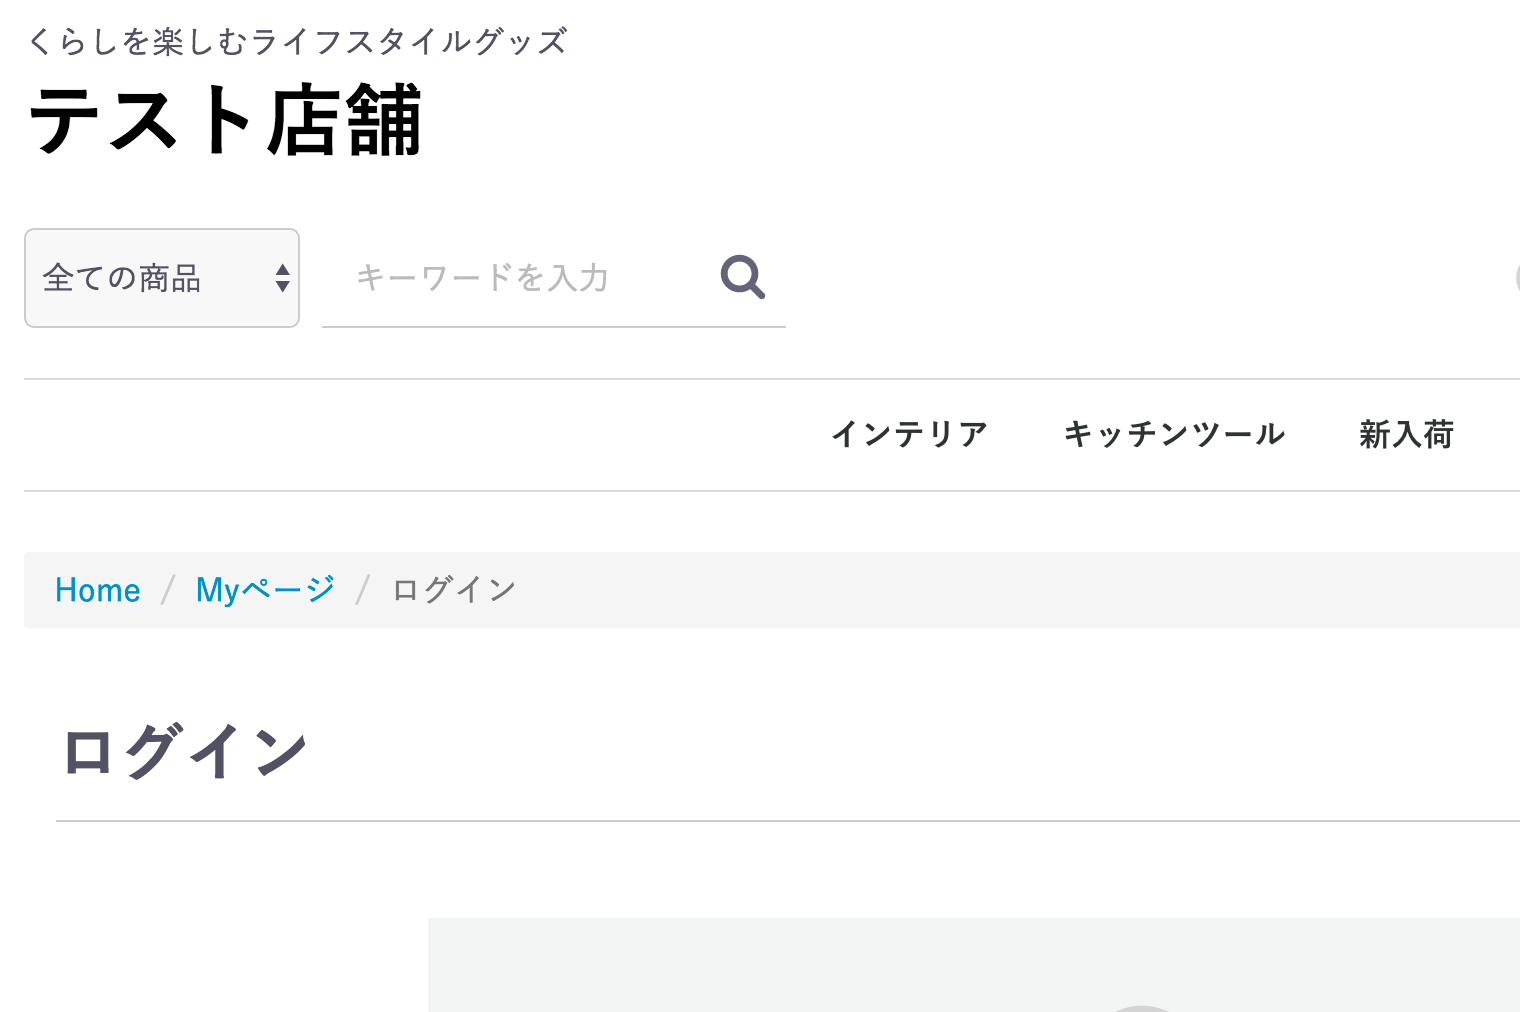Click the ログイン breadcrumb item
Screen dimensions: 1520x1012
(454, 590)
